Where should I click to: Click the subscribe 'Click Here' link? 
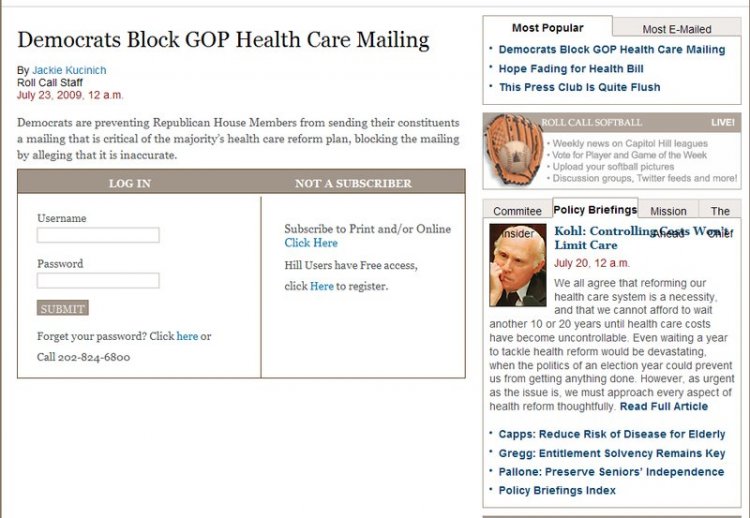311,243
